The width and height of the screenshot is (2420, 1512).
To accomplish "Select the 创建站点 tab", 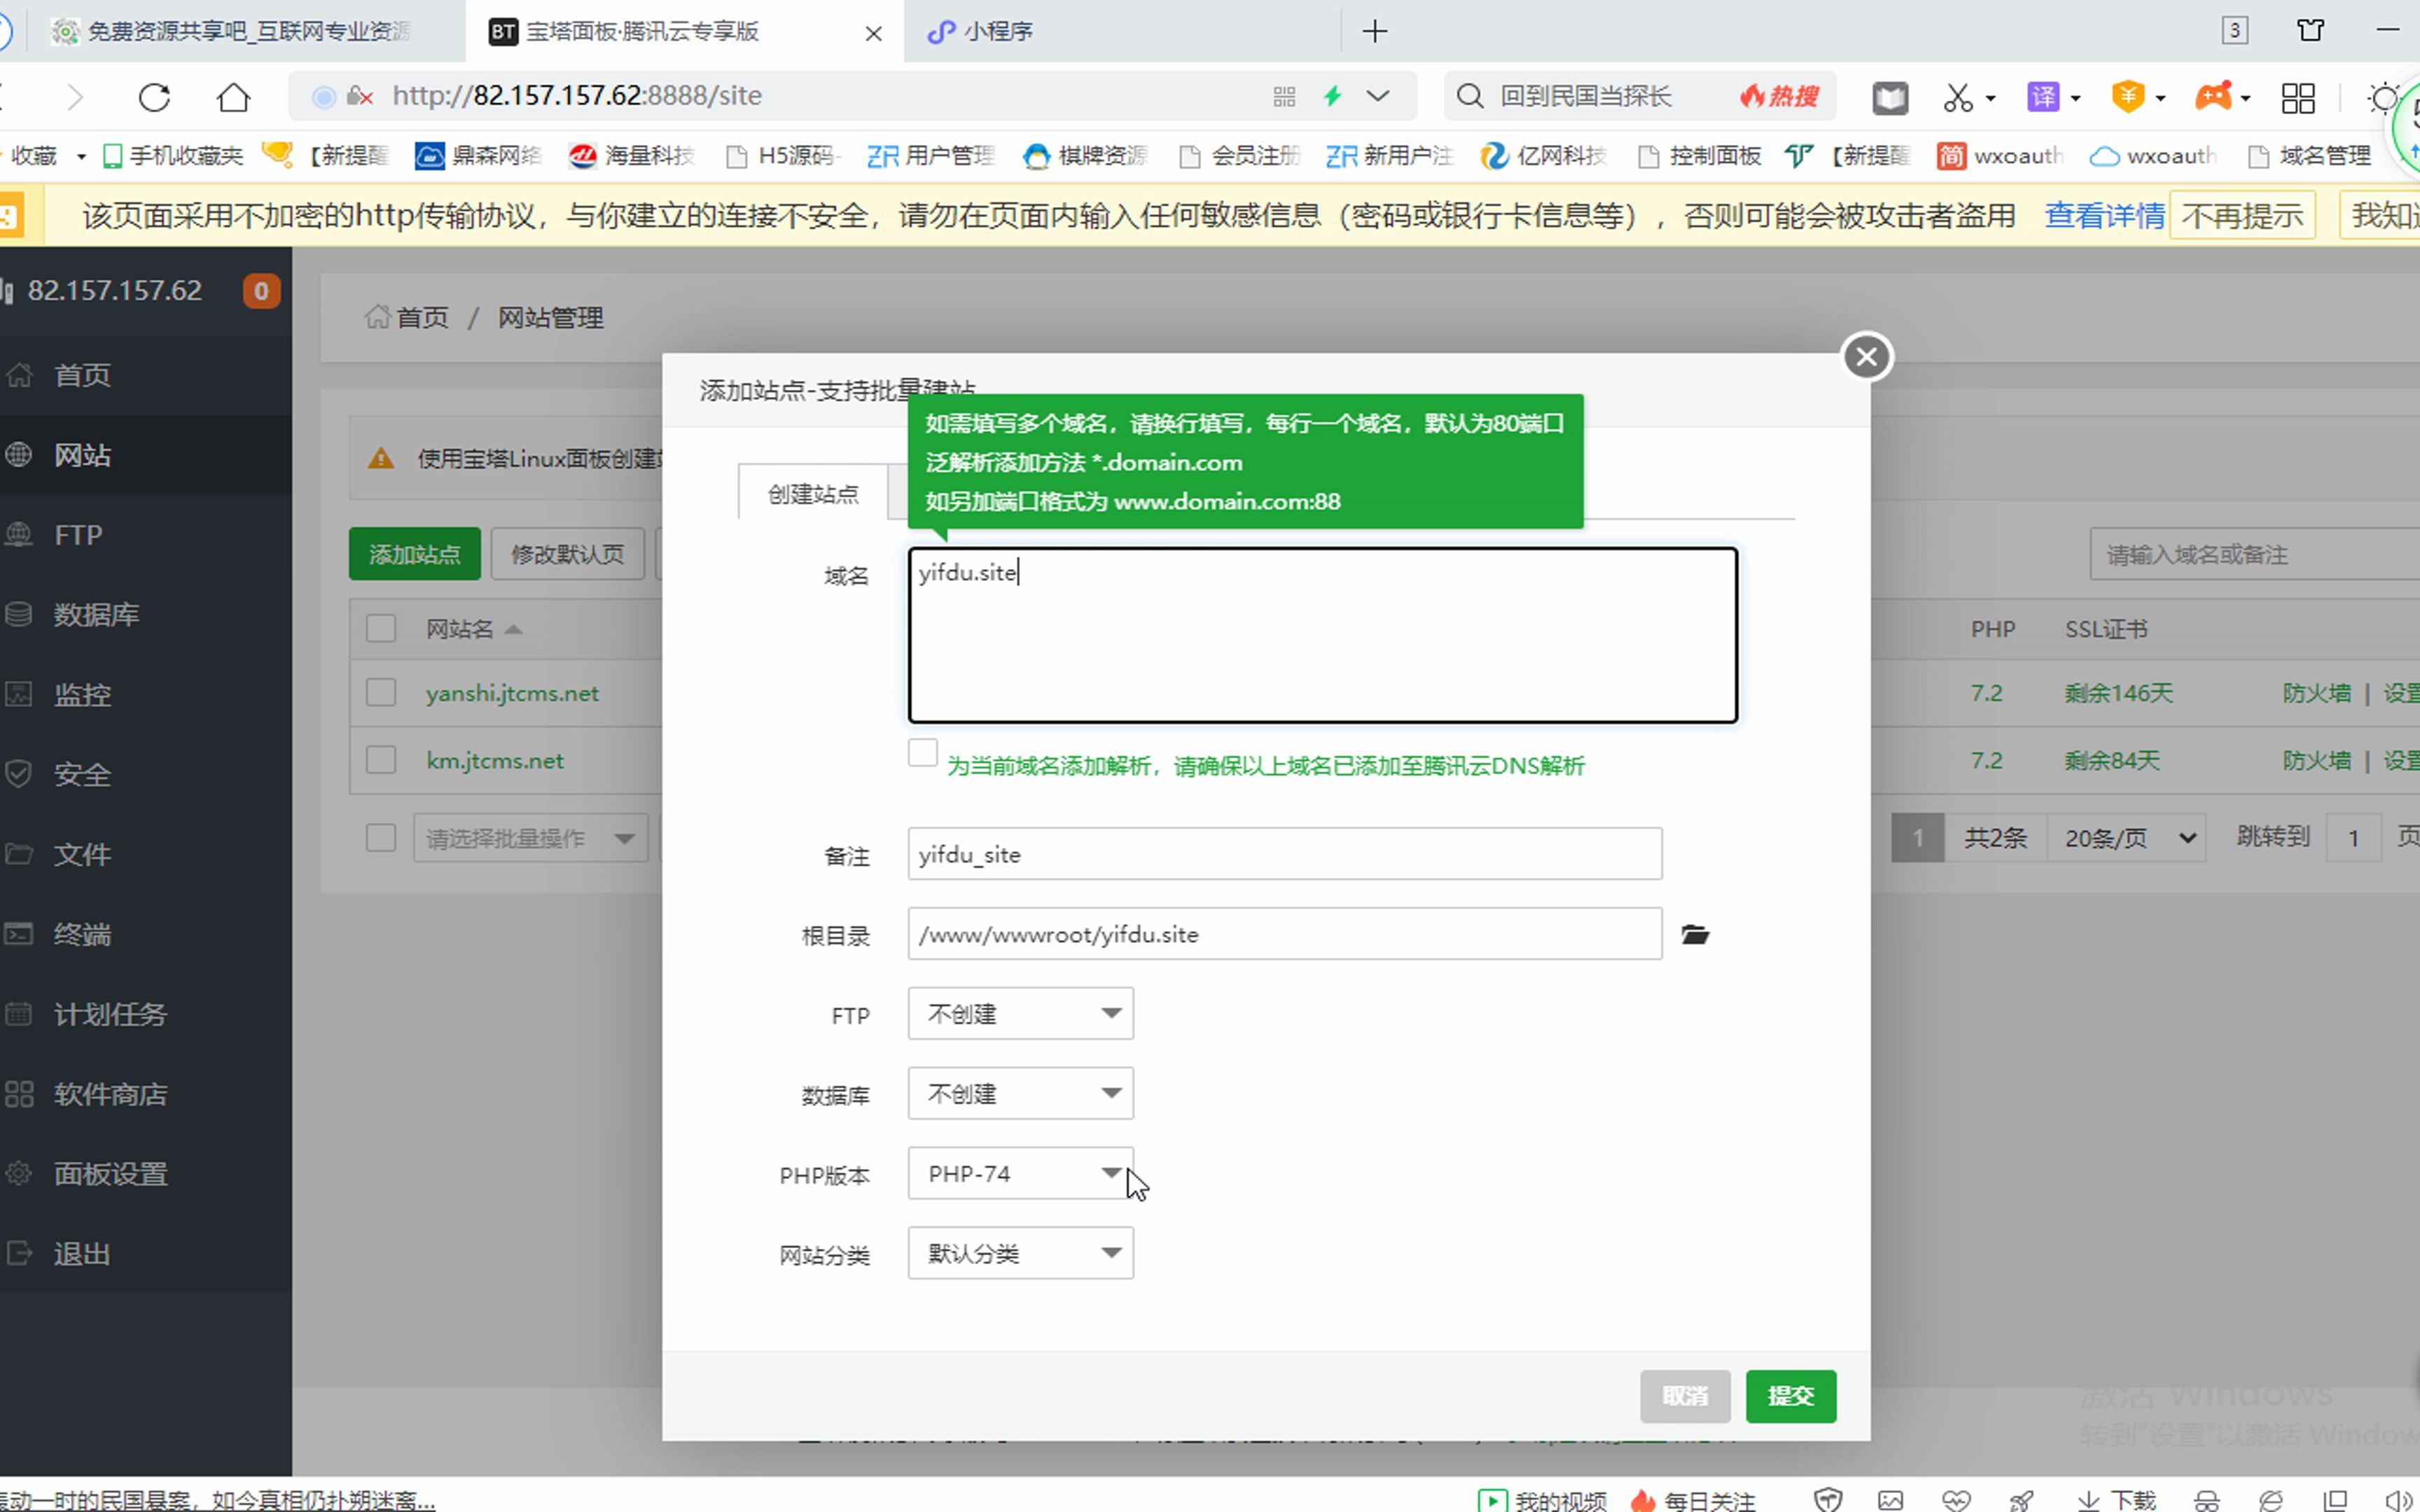I will [x=813, y=494].
